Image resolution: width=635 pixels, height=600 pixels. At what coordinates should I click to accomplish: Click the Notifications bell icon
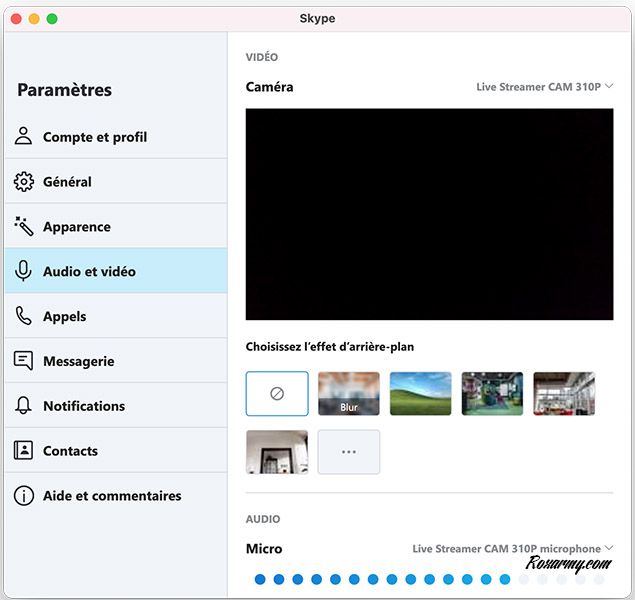pos(23,406)
